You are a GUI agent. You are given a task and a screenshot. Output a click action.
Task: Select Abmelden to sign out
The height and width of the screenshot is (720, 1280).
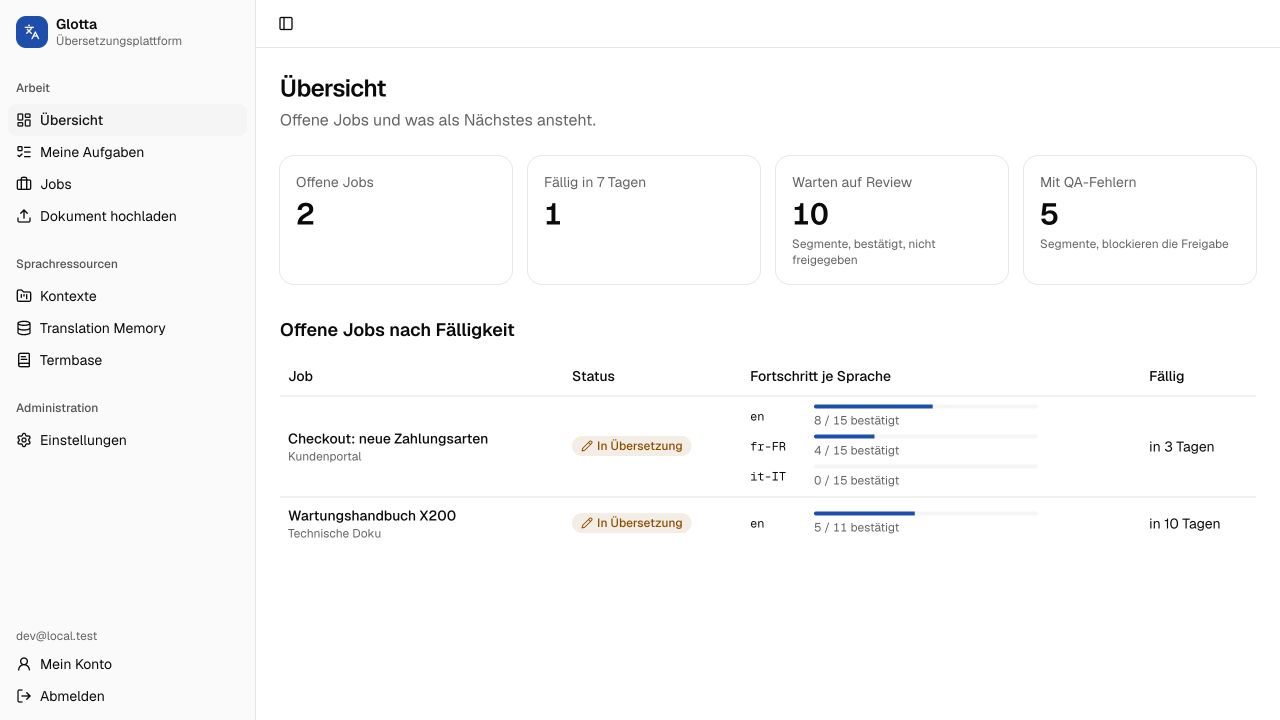tap(127, 696)
